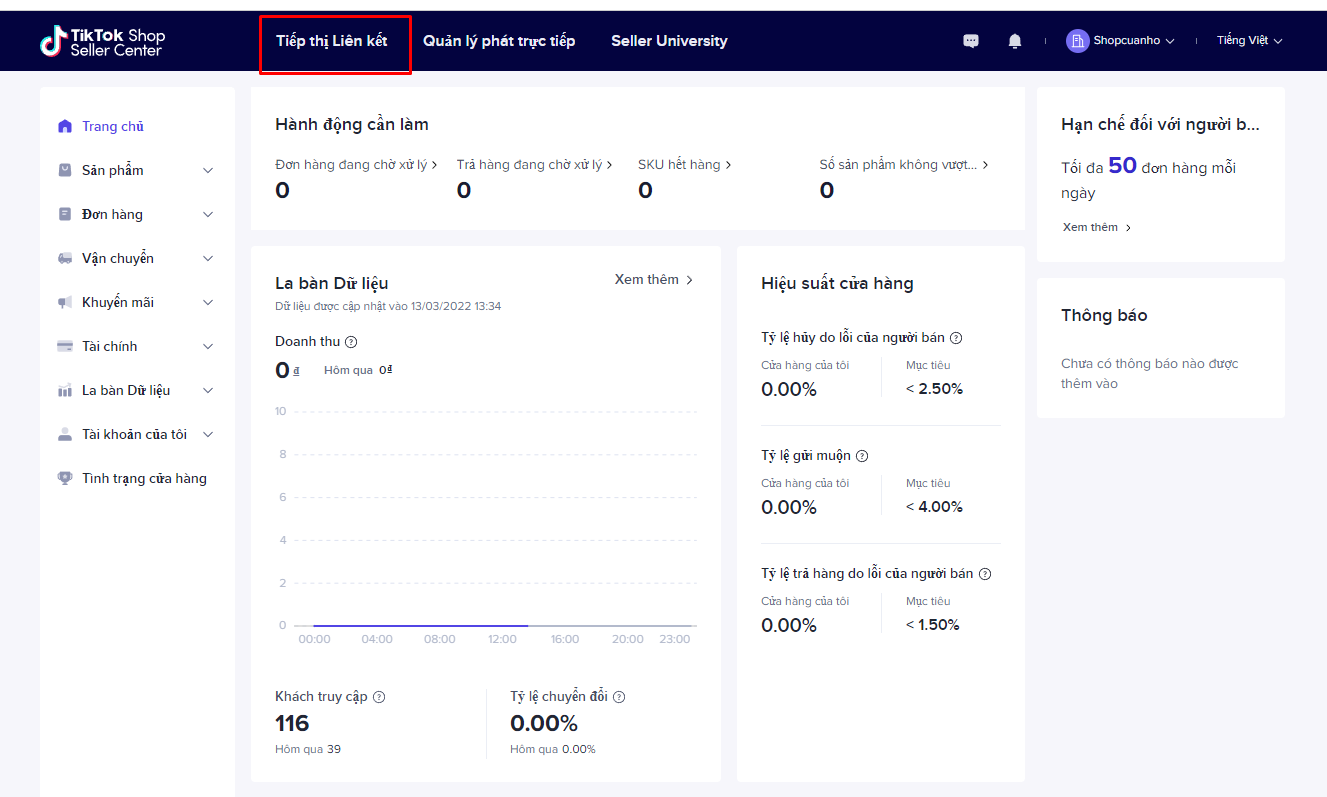Select Tình trạng cửa hàng in sidebar
The image size is (1327, 797).
click(x=144, y=478)
